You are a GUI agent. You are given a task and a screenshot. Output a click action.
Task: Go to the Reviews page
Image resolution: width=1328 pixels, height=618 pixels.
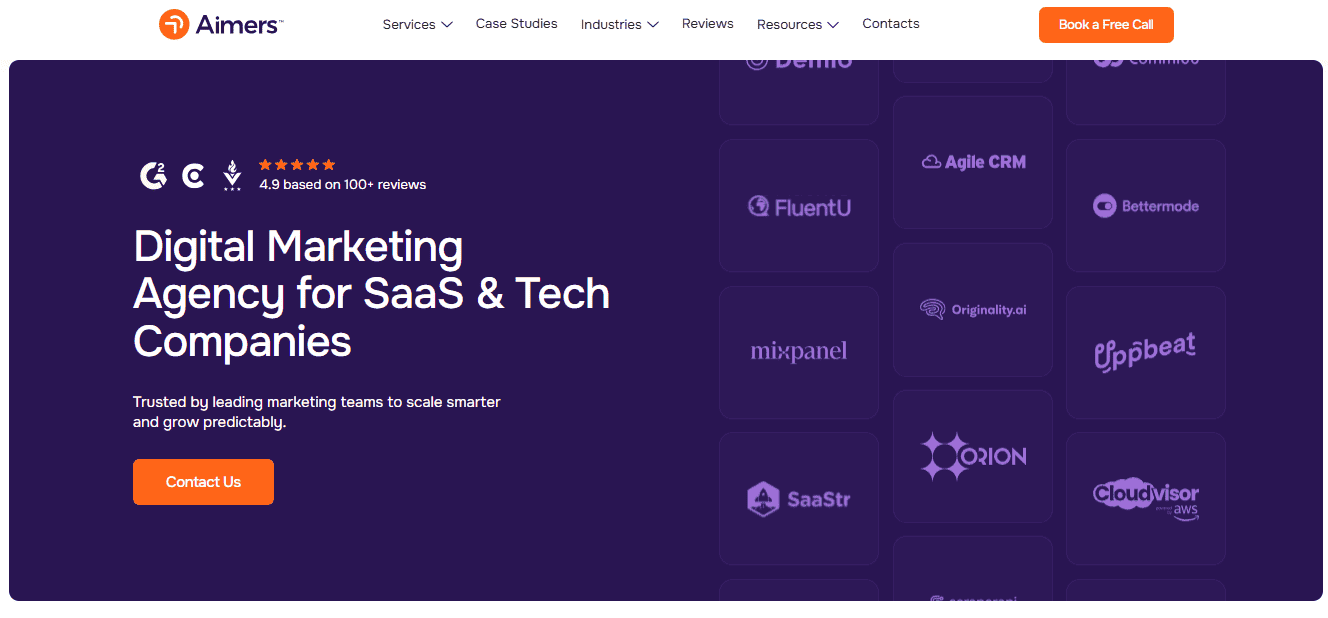tap(707, 23)
